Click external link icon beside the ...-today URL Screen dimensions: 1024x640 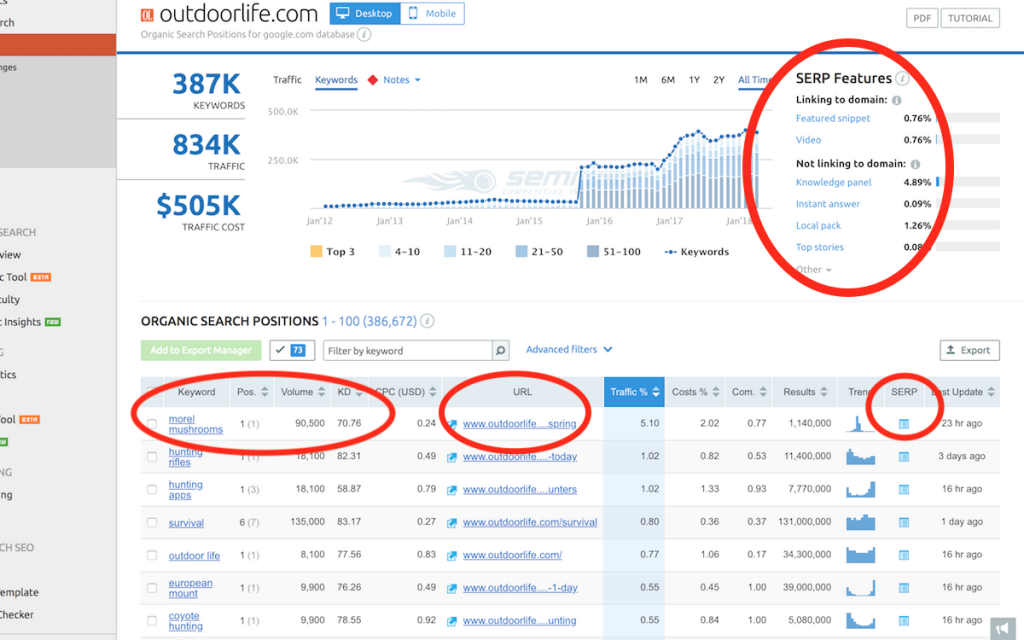pyautogui.click(x=452, y=457)
